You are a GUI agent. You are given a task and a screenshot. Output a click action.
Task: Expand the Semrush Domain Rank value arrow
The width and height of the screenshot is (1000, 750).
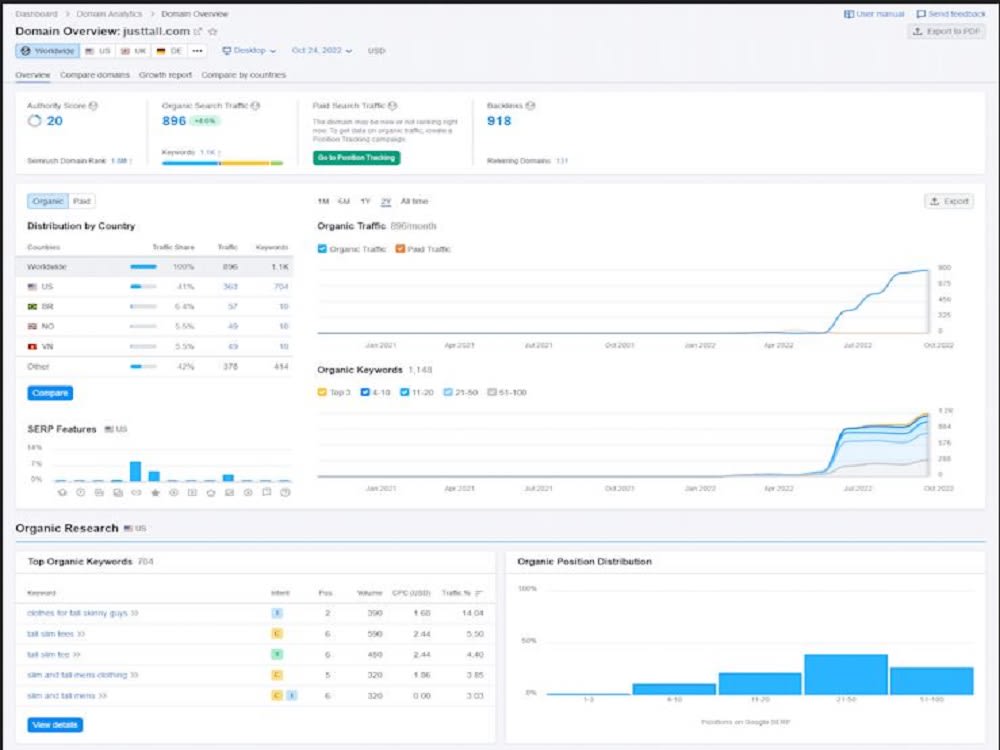tap(131, 161)
